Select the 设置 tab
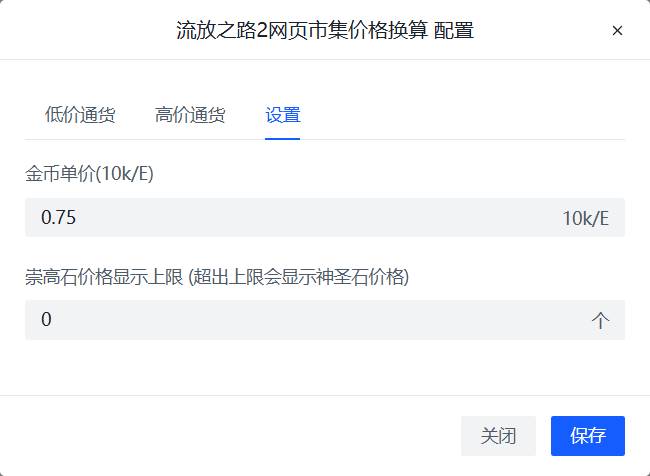This screenshot has width=650, height=476. pos(283,114)
